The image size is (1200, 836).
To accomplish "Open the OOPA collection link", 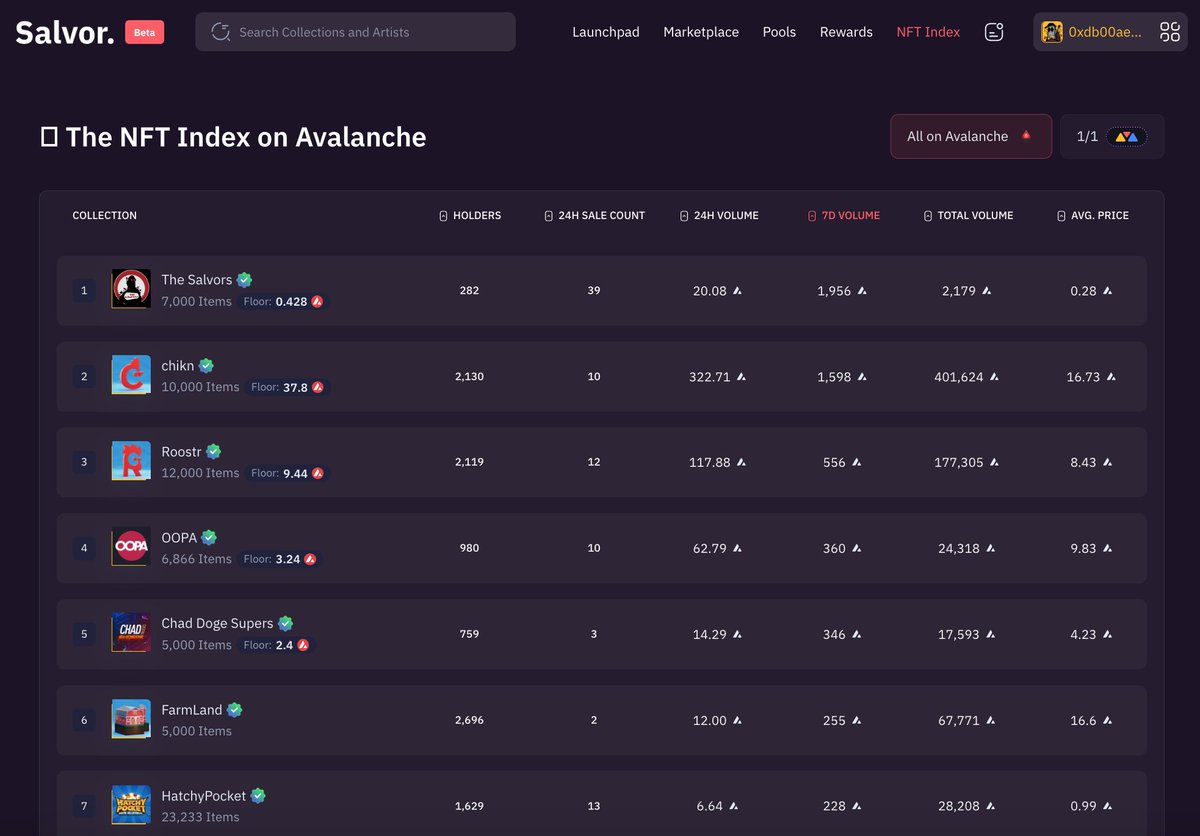I will click(x=179, y=538).
